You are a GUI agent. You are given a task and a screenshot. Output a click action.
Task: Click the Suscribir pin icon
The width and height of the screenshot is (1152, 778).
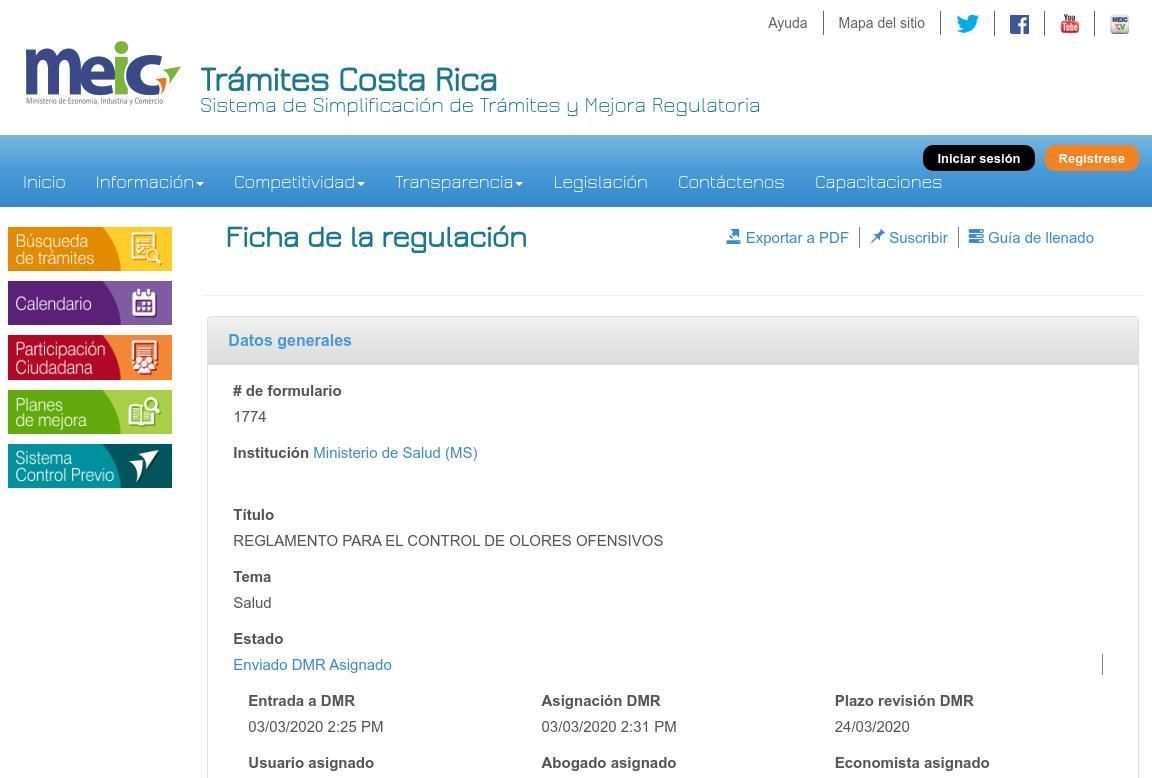pyautogui.click(x=877, y=237)
